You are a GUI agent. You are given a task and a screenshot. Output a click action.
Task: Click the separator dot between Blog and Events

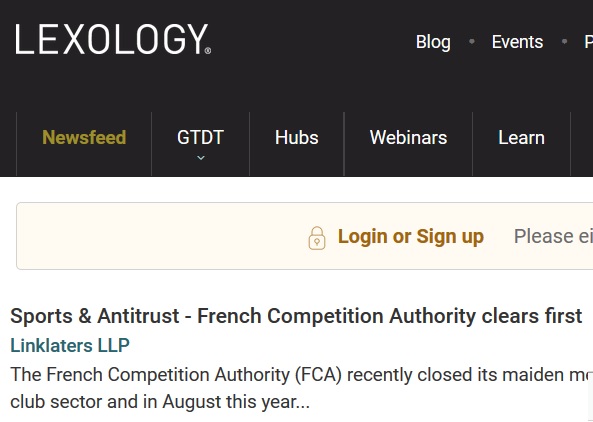(472, 41)
